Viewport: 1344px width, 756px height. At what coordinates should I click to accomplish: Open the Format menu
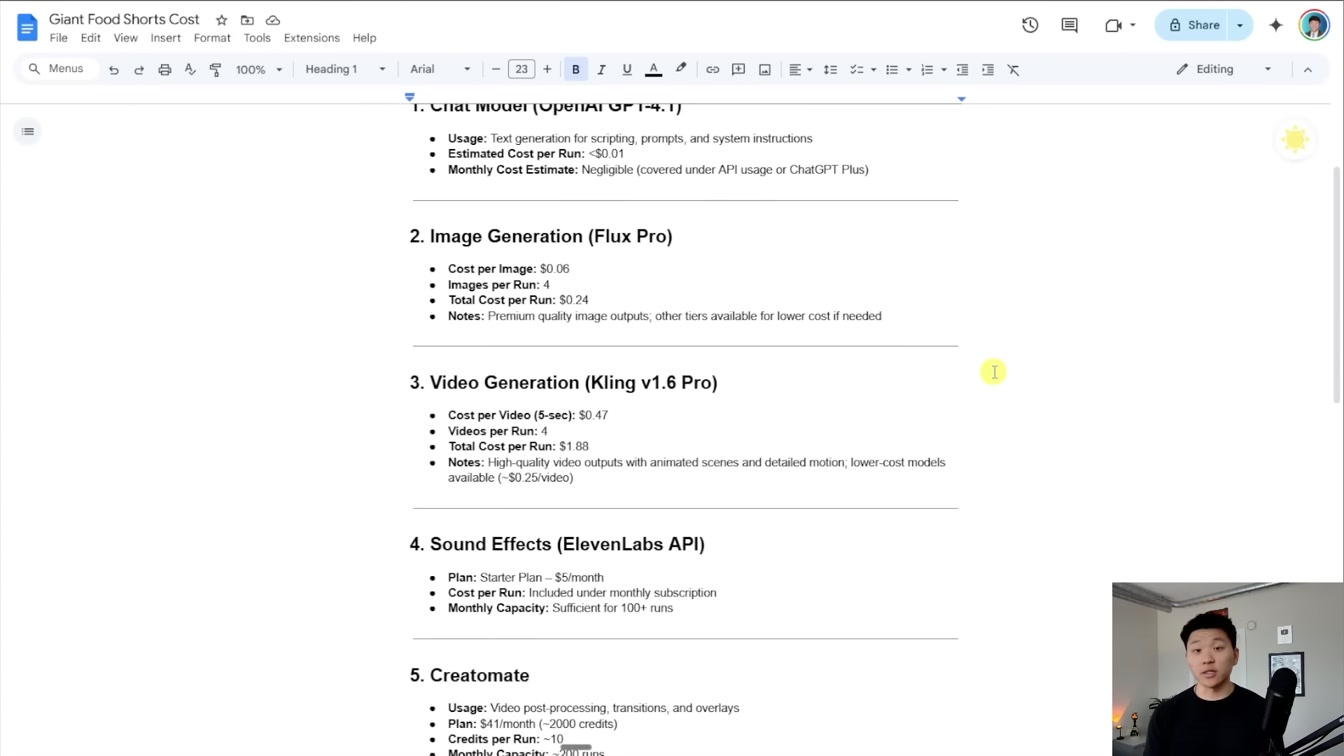212,38
